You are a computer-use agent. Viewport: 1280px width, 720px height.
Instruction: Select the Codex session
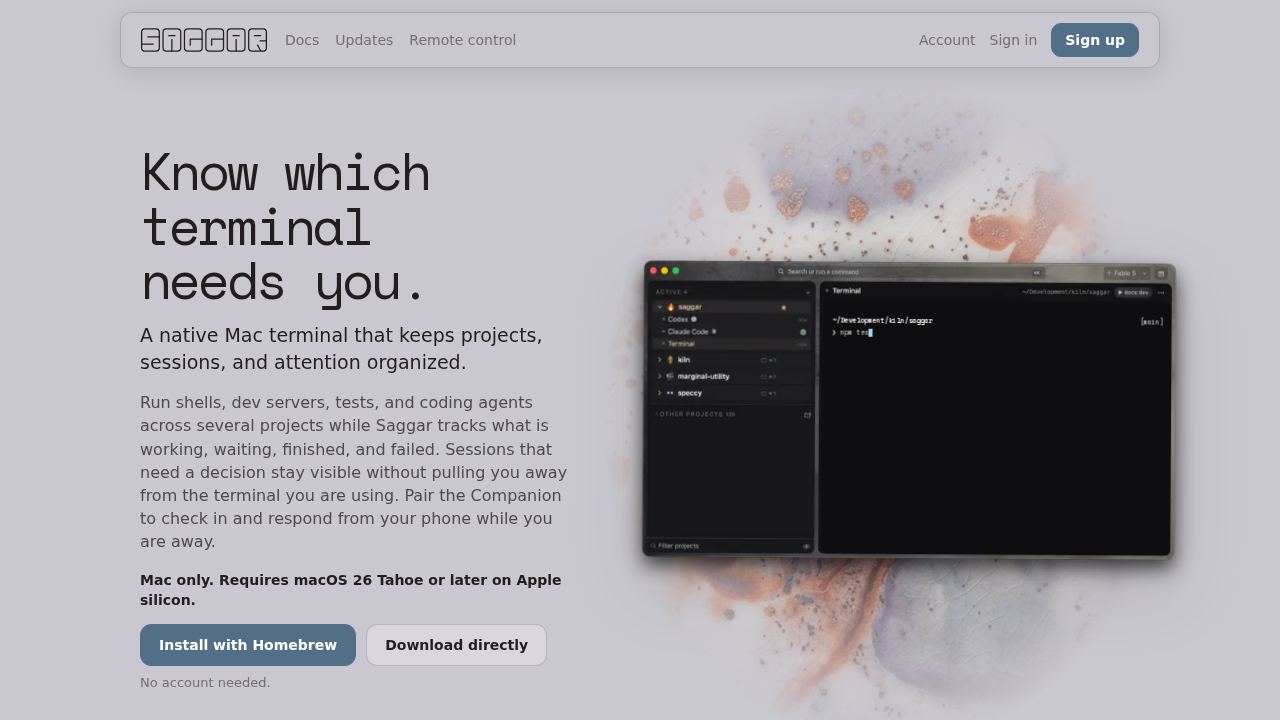tap(732, 319)
